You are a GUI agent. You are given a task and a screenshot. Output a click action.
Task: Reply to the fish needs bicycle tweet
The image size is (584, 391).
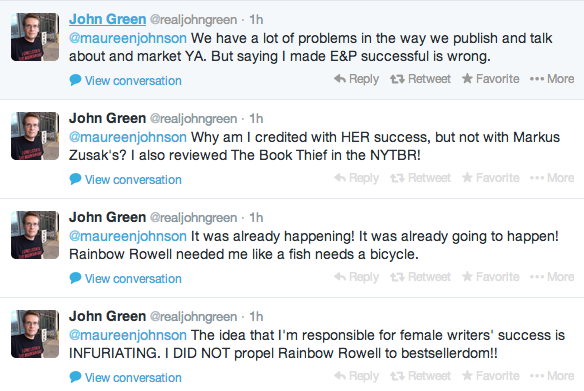tap(356, 277)
